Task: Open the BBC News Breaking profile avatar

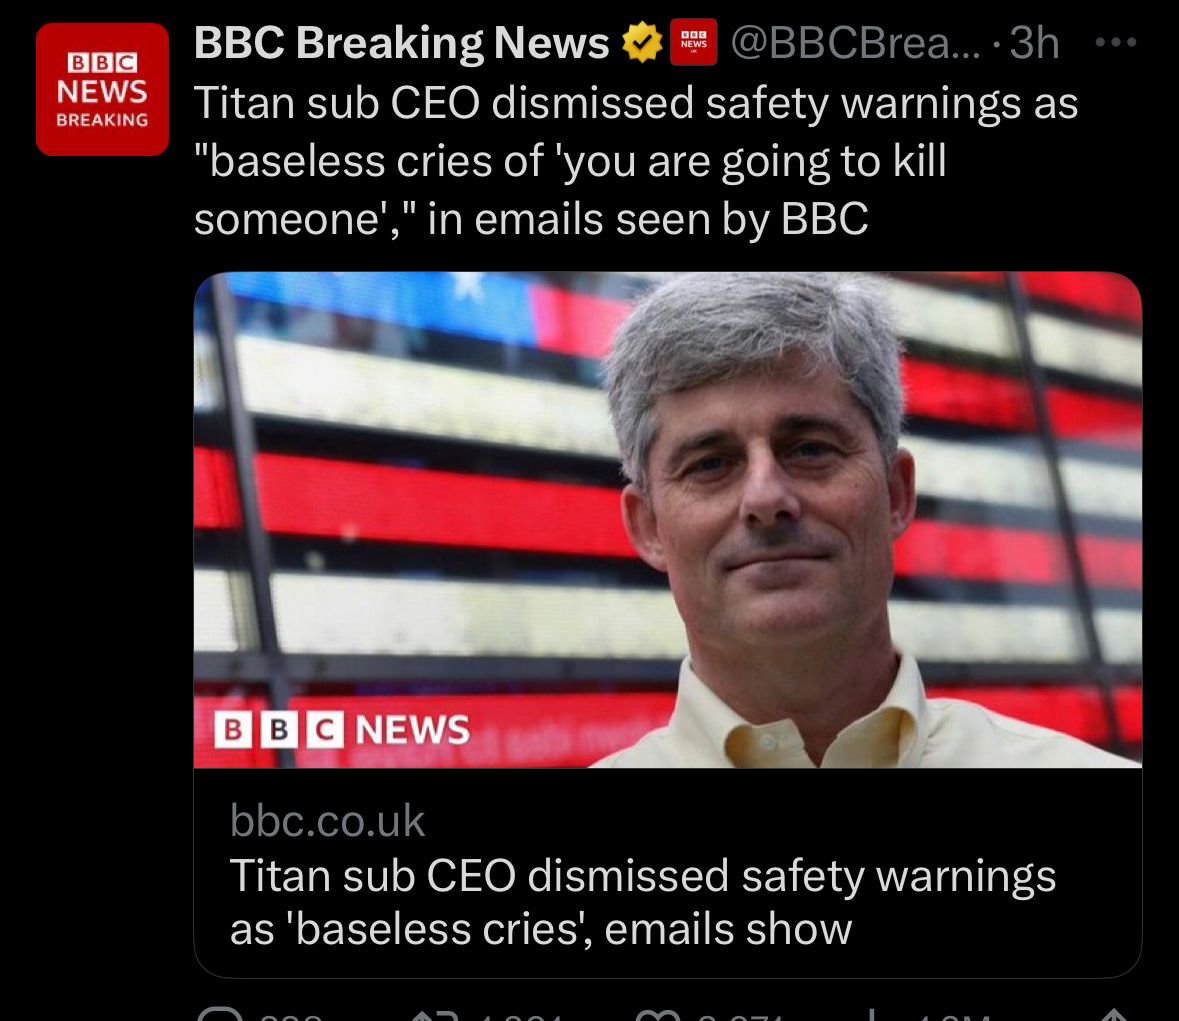Action: (102, 90)
